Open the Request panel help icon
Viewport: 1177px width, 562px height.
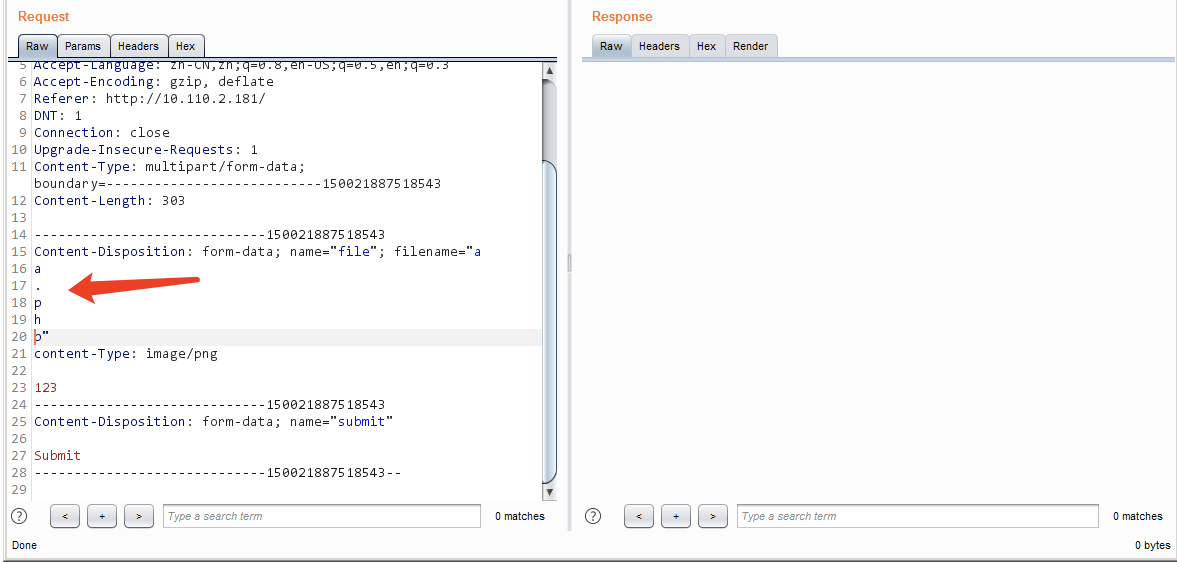coord(20,516)
